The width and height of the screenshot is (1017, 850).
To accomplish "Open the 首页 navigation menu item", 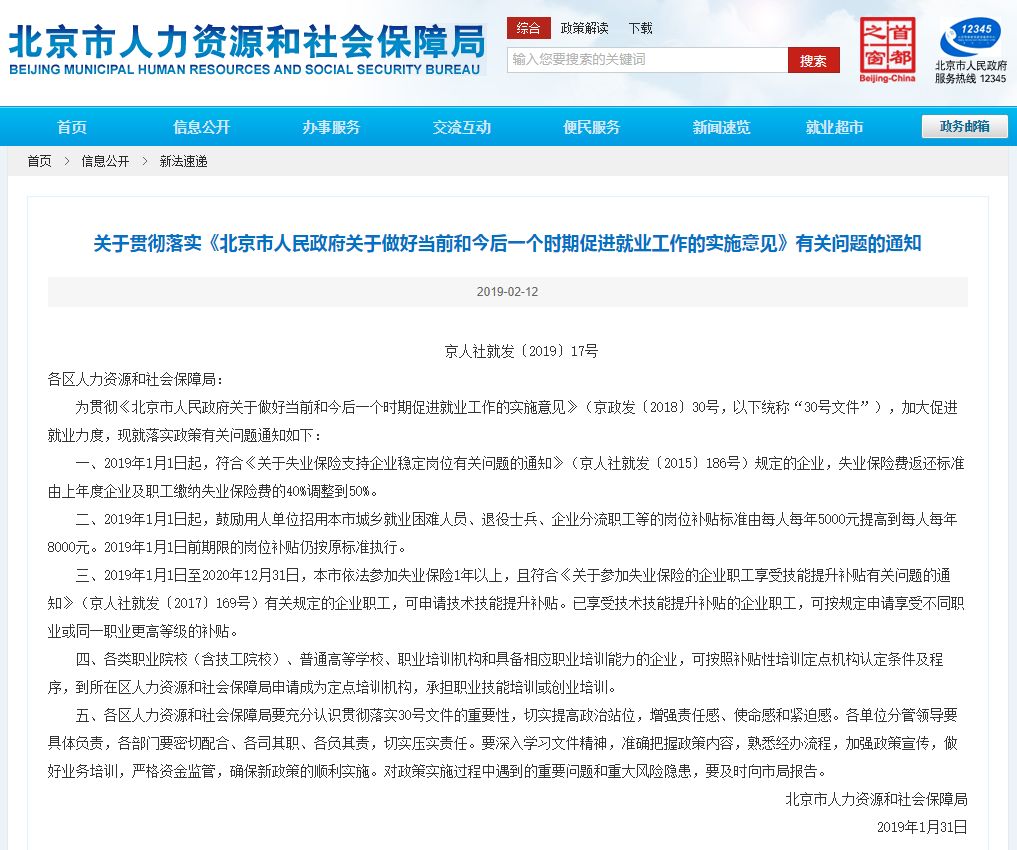I will coord(71,127).
